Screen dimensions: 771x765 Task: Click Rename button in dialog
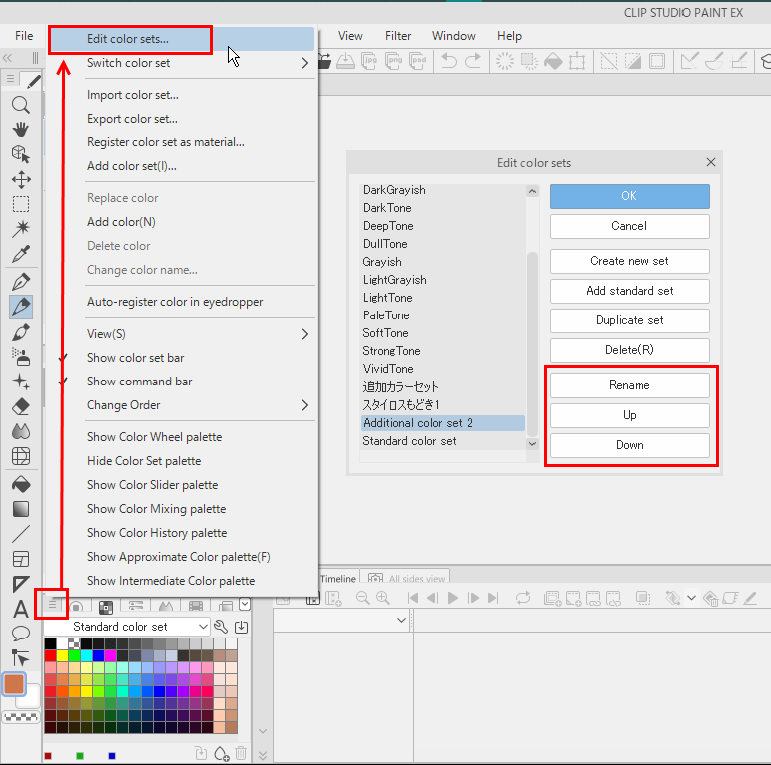pos(629,385)
